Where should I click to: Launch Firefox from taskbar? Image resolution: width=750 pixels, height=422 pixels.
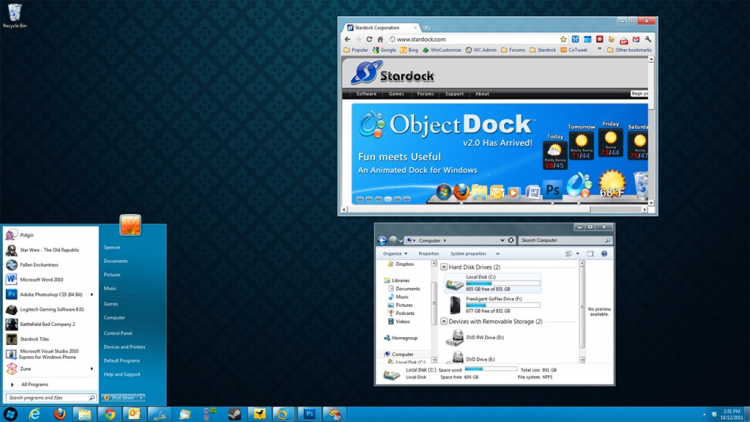pyautogui.click(x=60, y=414)
